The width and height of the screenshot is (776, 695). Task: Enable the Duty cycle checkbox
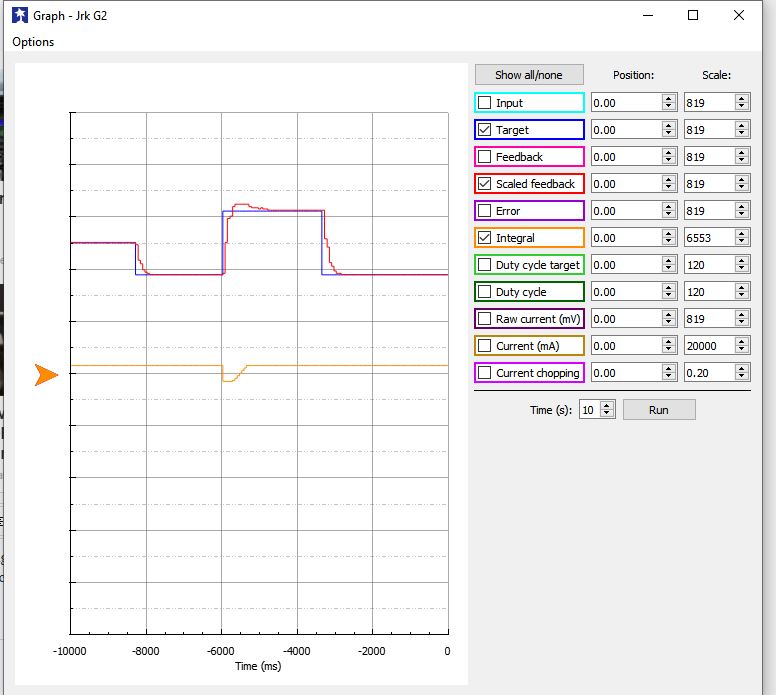click(485, 292)
